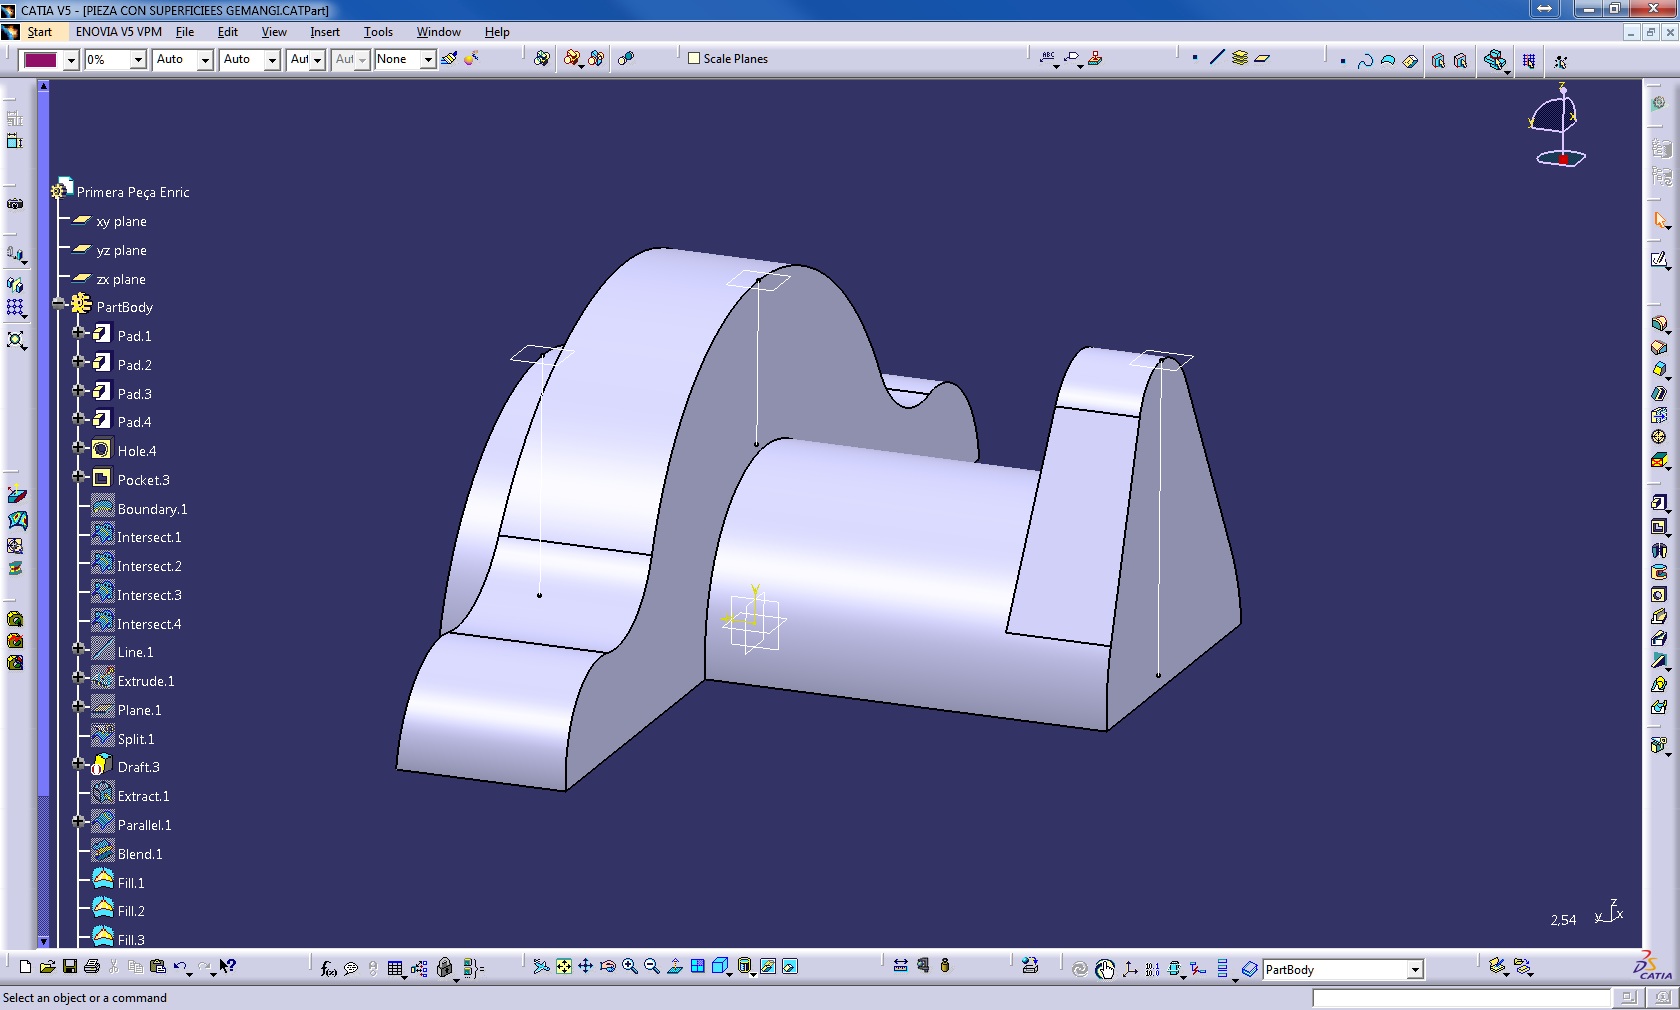1680x1010 pixels.
Task: Collapse the PartBody tree node
Action: [58, 304]
